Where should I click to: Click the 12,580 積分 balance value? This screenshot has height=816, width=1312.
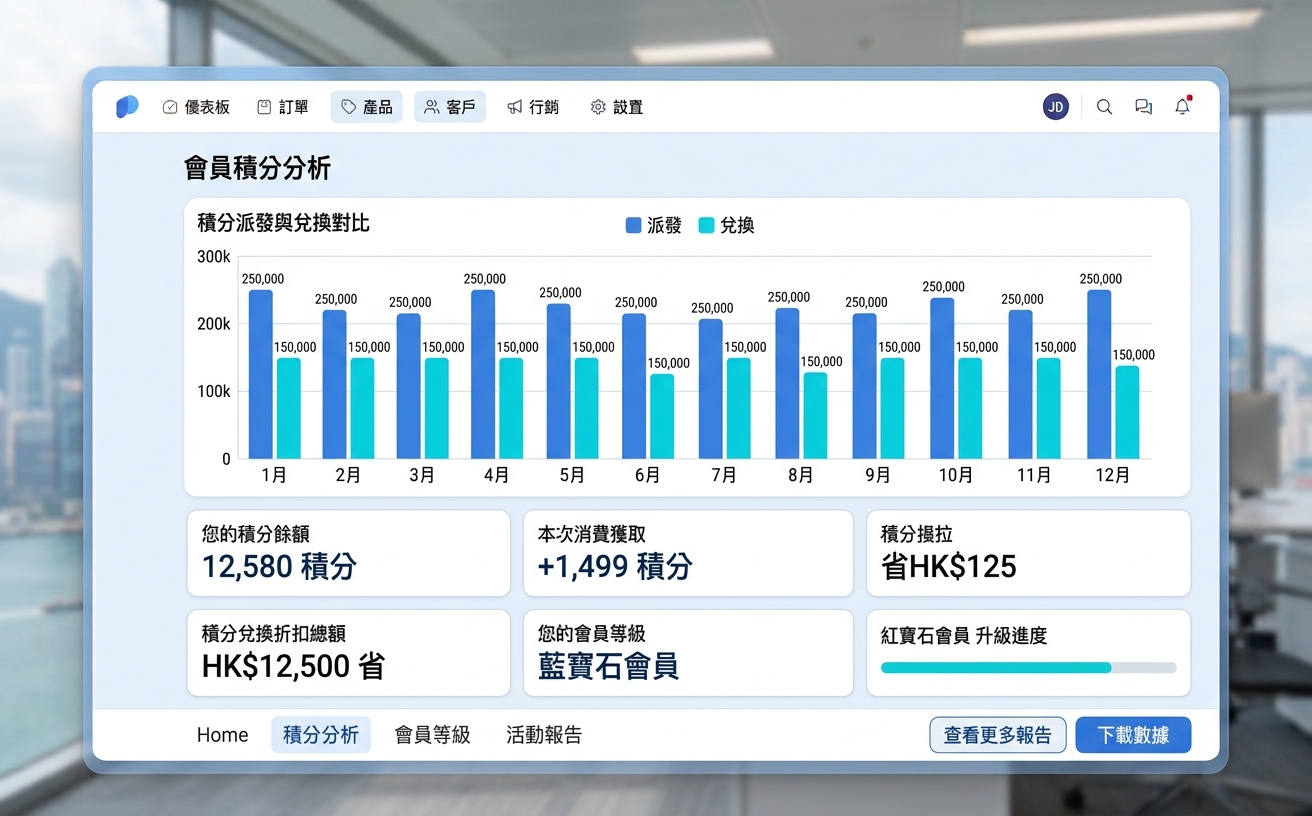(x=279, y=567)
